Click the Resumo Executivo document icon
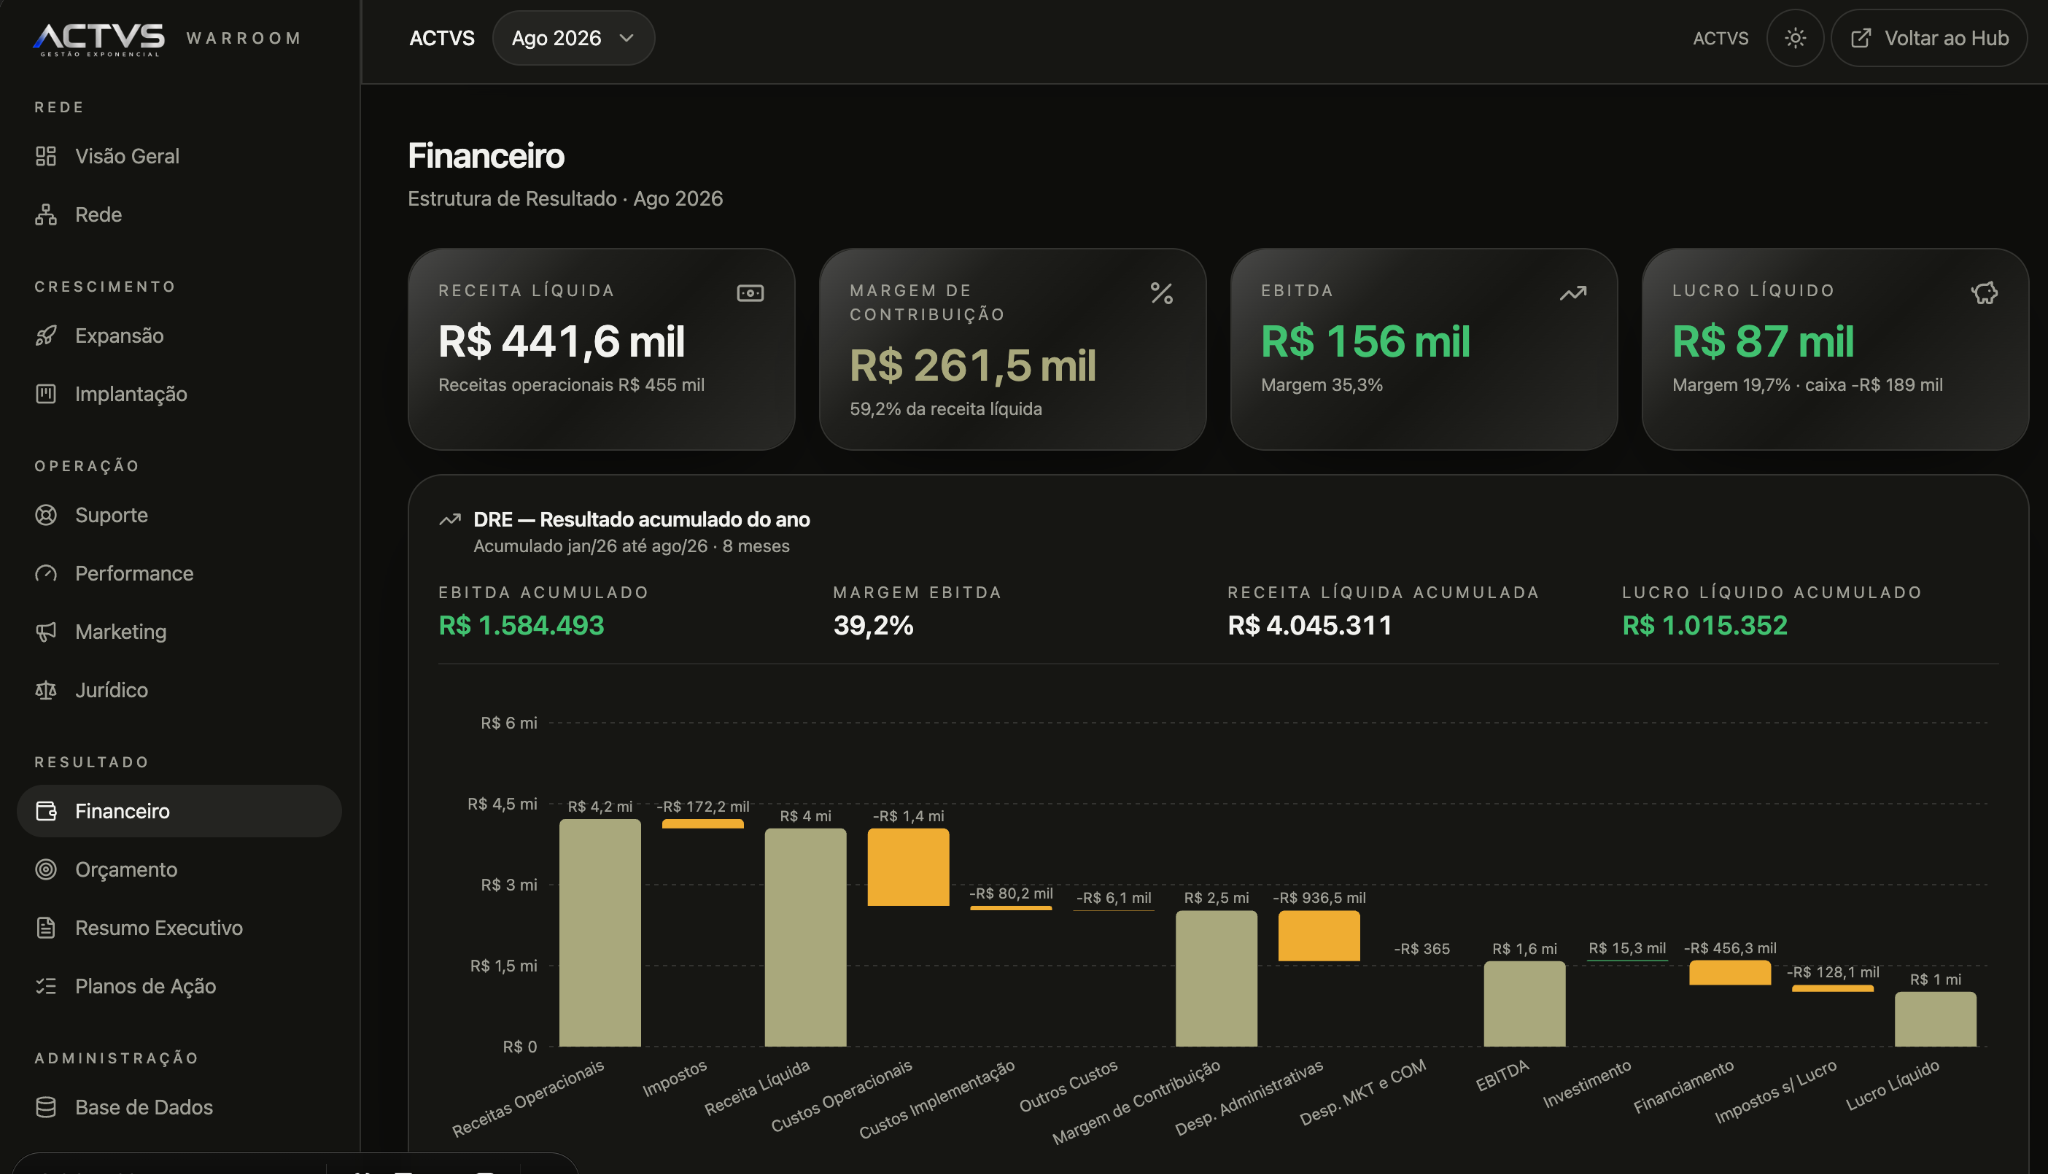The width and height of the screenshot is (2048, 1174). point(46,928)
